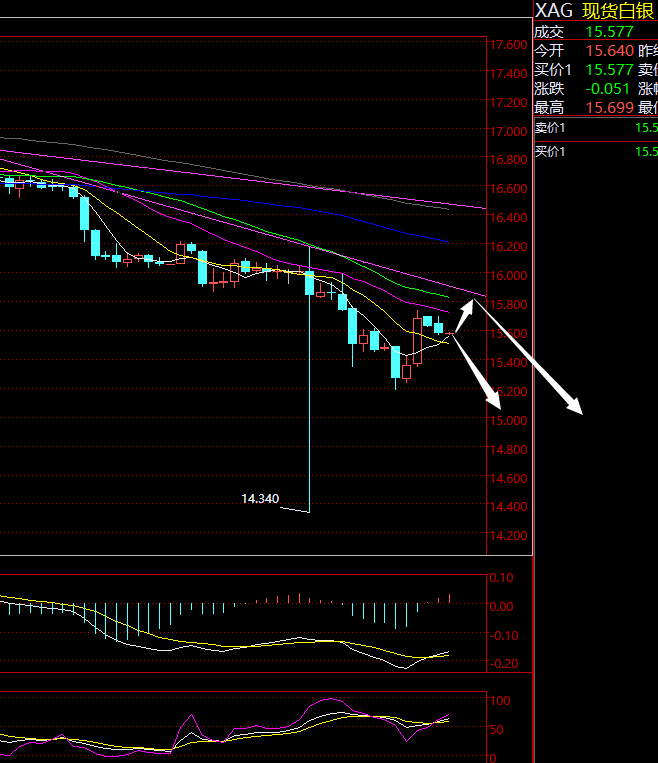Click the XAG symbol code in the header
The height and width of the screenshot is (763, 658).
point(554,11)
